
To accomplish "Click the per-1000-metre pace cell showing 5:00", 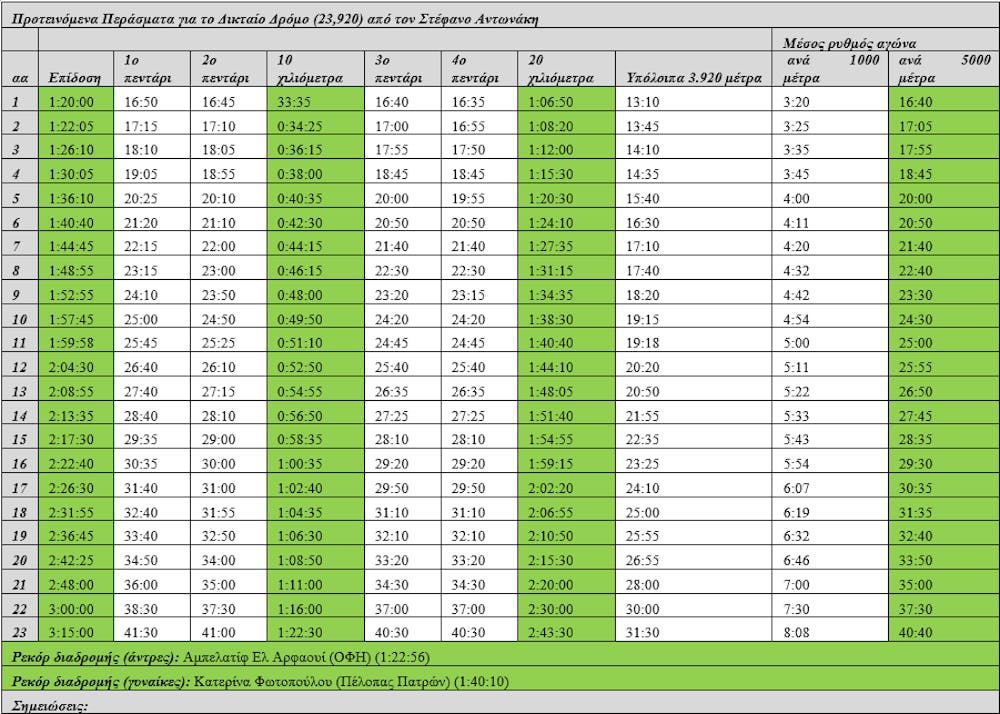I will click(829, 343).
